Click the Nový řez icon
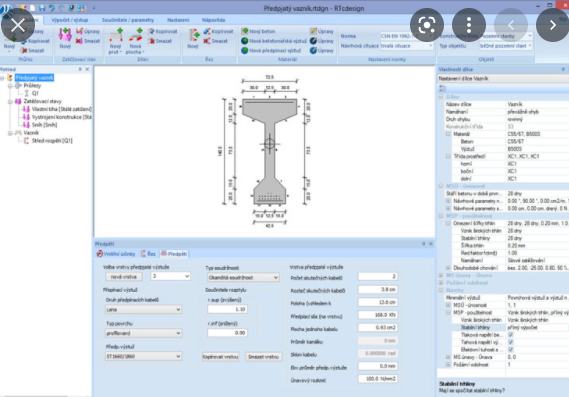Screen dimensions: 569x397 click(x=194, y=36)
